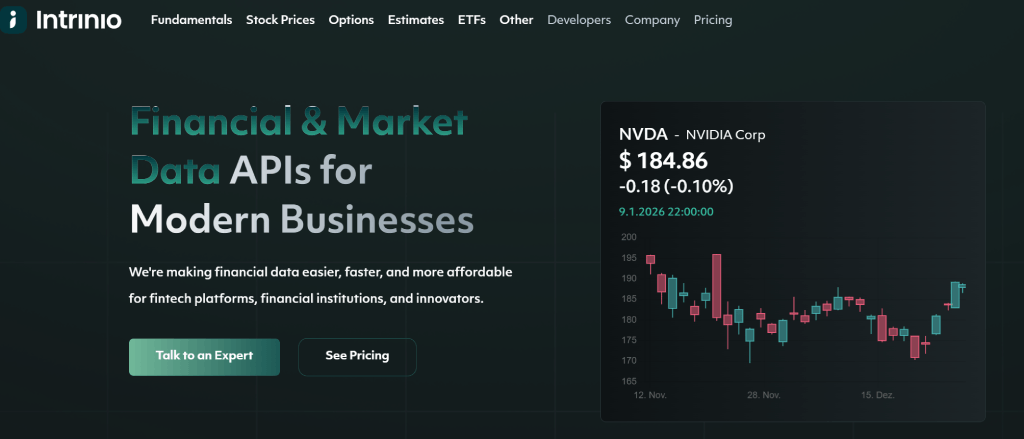Click the See Pricing button

coord(357,356)
